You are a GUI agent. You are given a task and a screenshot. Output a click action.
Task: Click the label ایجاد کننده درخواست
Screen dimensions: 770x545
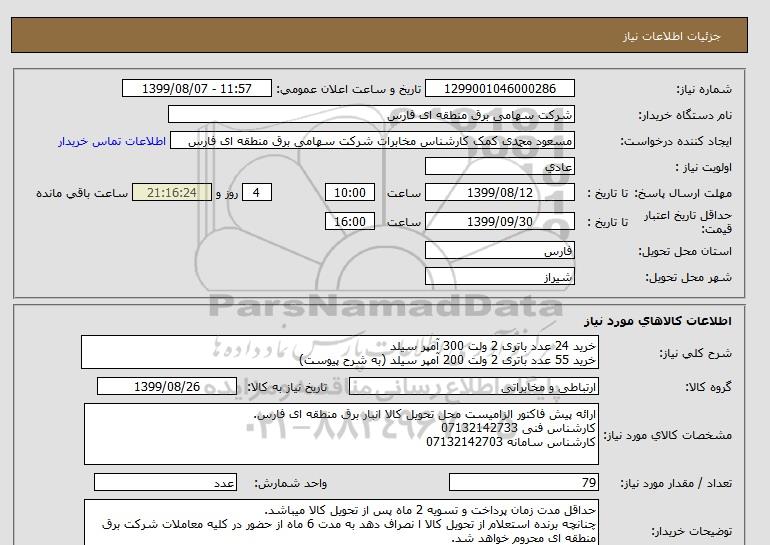676,141
